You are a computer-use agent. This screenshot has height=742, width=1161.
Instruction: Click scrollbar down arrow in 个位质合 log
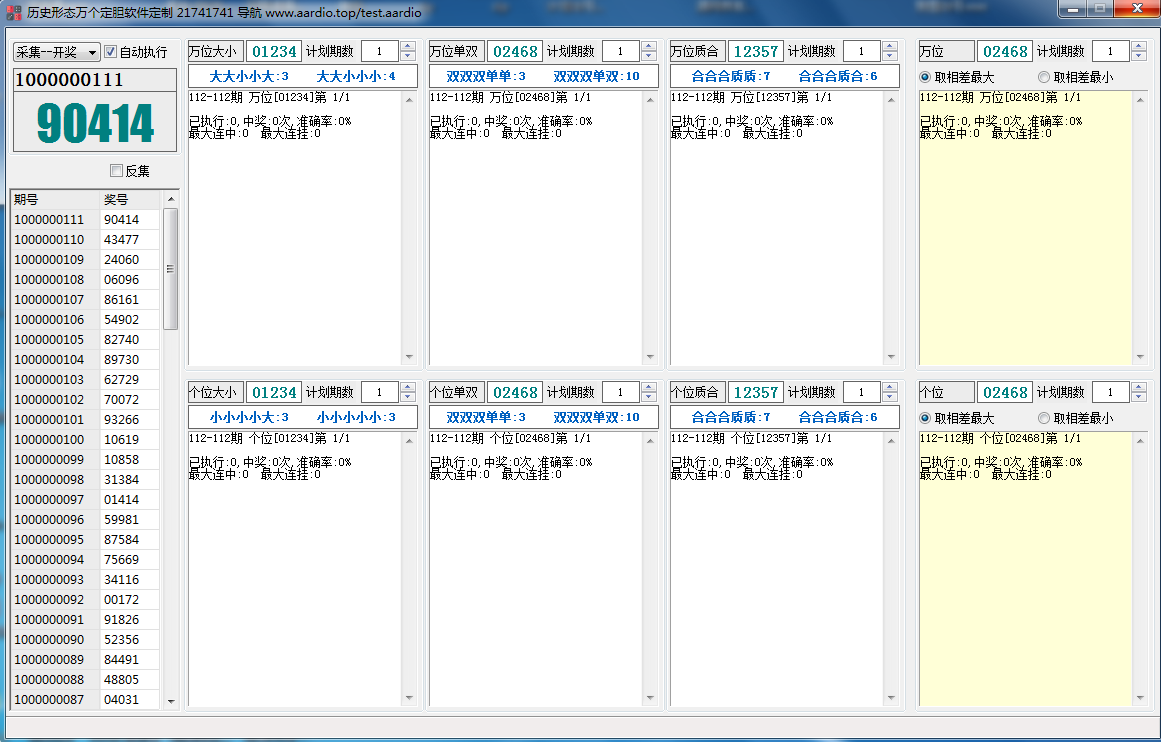tap(891, 698)
